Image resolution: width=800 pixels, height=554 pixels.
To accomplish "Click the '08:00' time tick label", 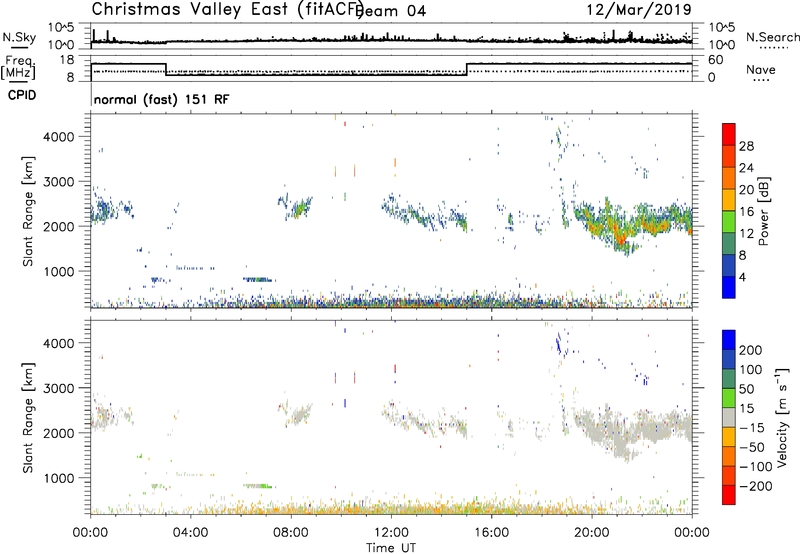I will coord(291,533).
